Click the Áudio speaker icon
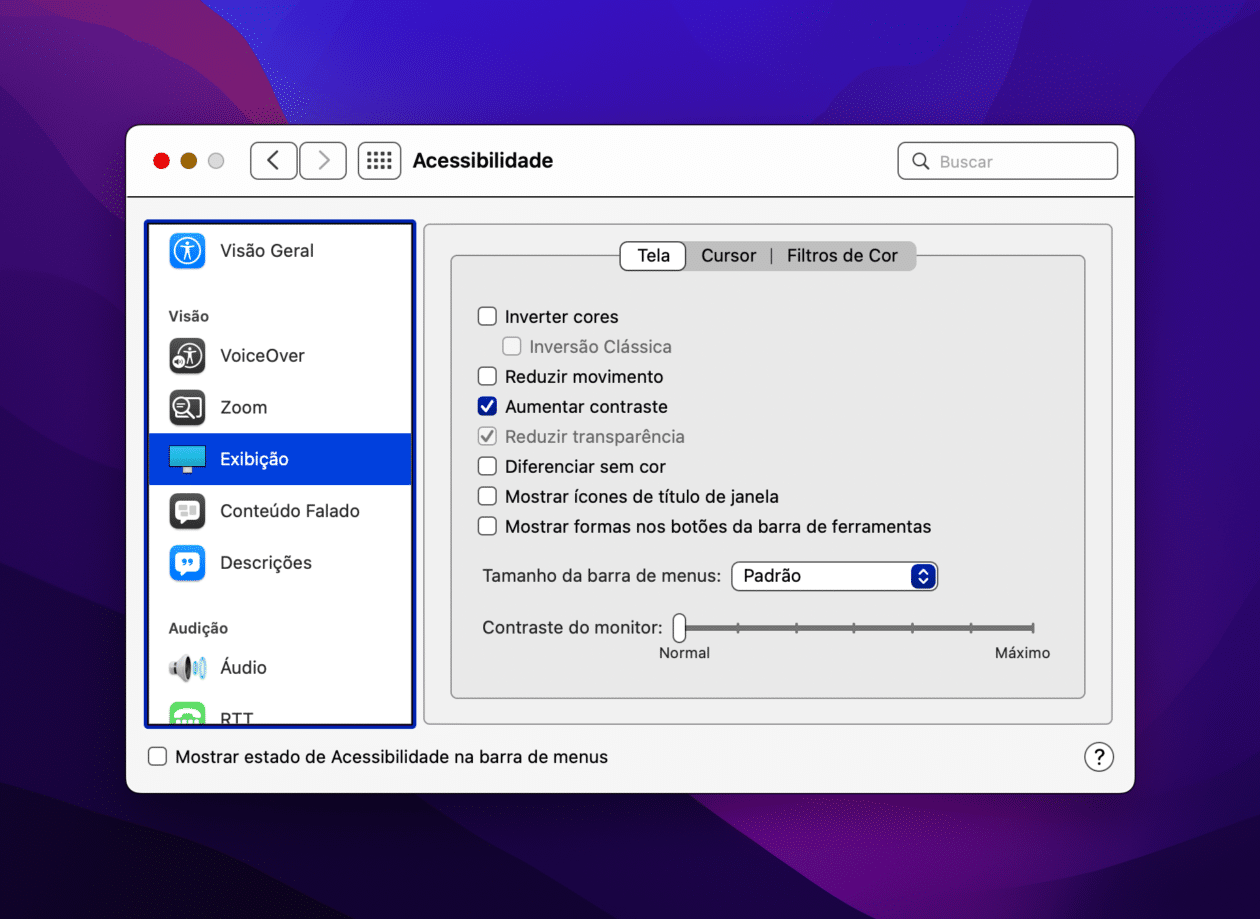The width and height of the screenshot is (1260, 919). (x=186, y=667)
